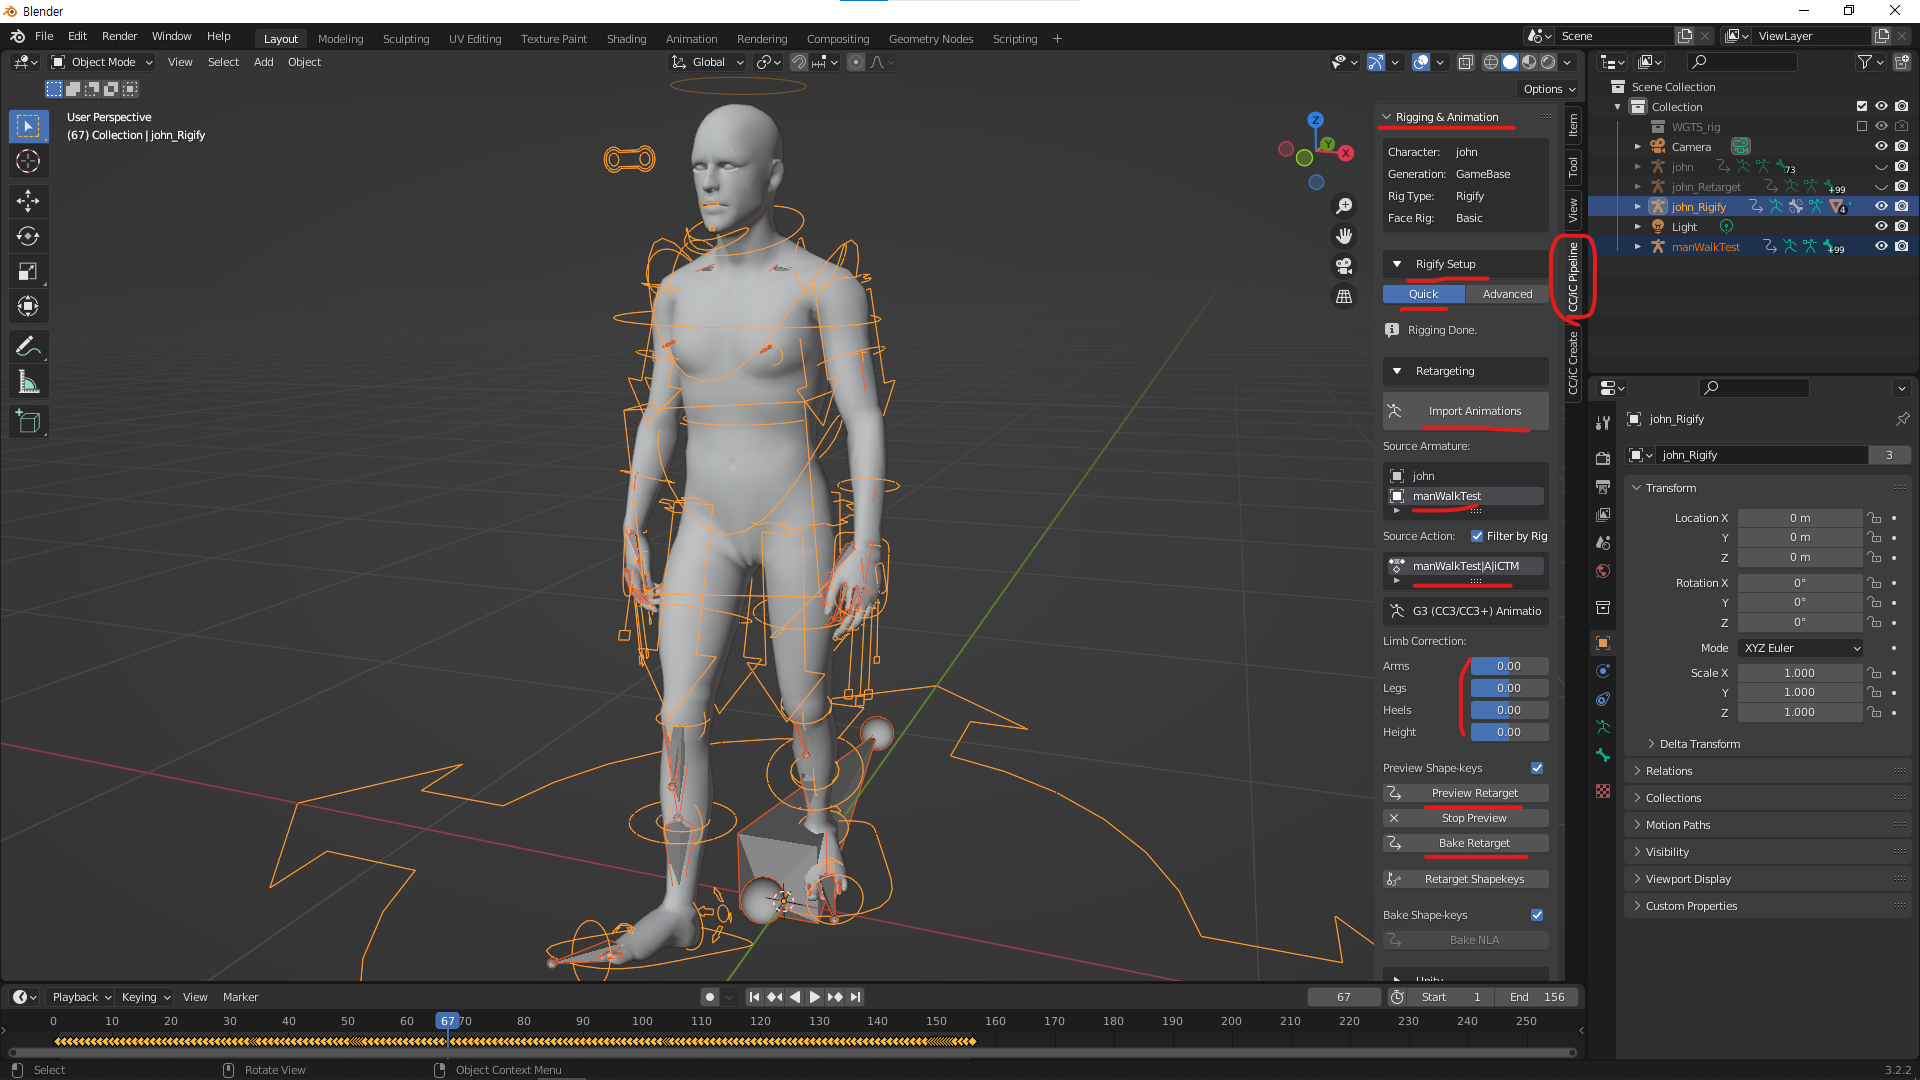Select the Rotate tool in the toolbar
Screen dimensions: 1920x1080
[x=28, y=236]
